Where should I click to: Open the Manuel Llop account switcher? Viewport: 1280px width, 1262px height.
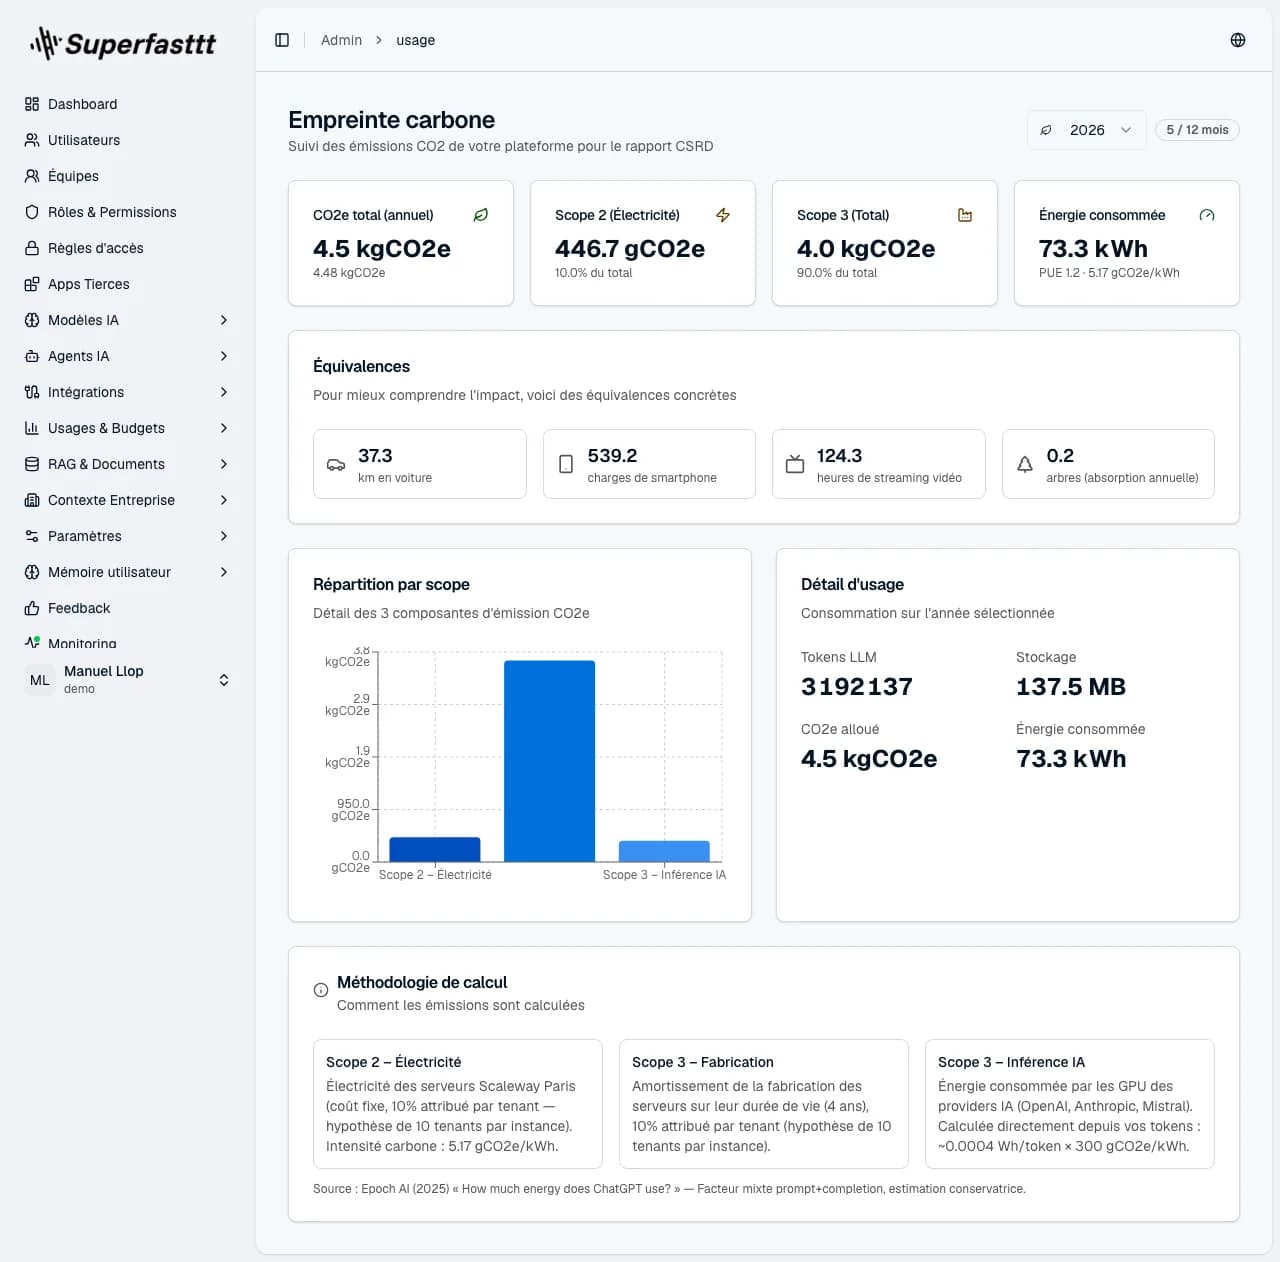tap(128, 680)
